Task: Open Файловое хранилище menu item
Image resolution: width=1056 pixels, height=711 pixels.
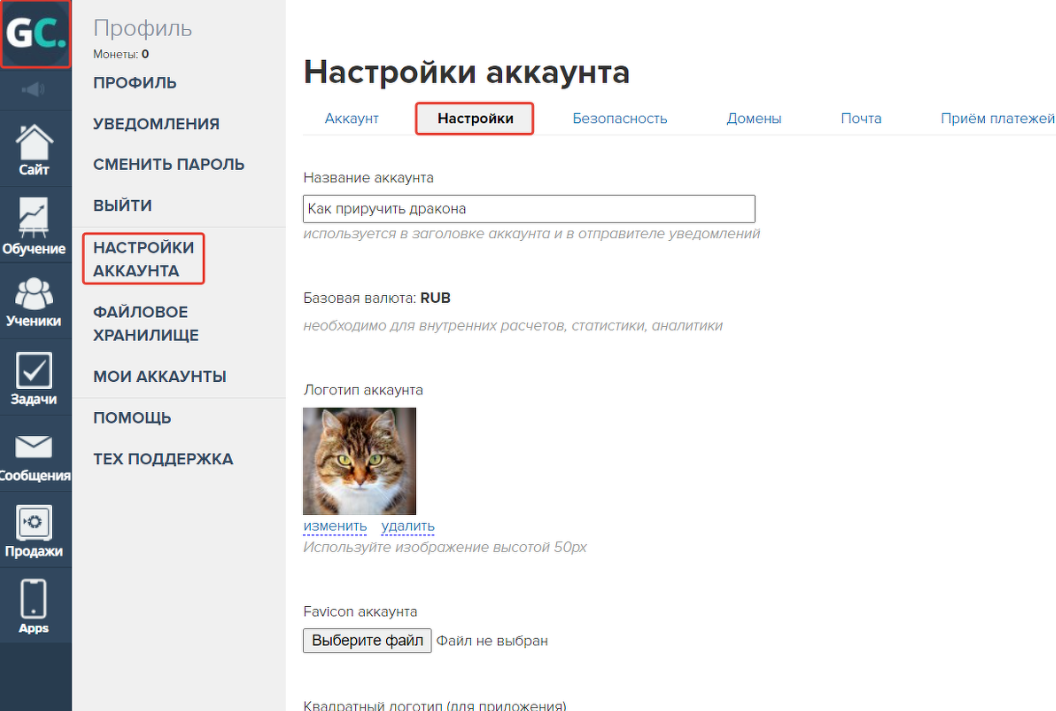Action: (x=146, y=323)
